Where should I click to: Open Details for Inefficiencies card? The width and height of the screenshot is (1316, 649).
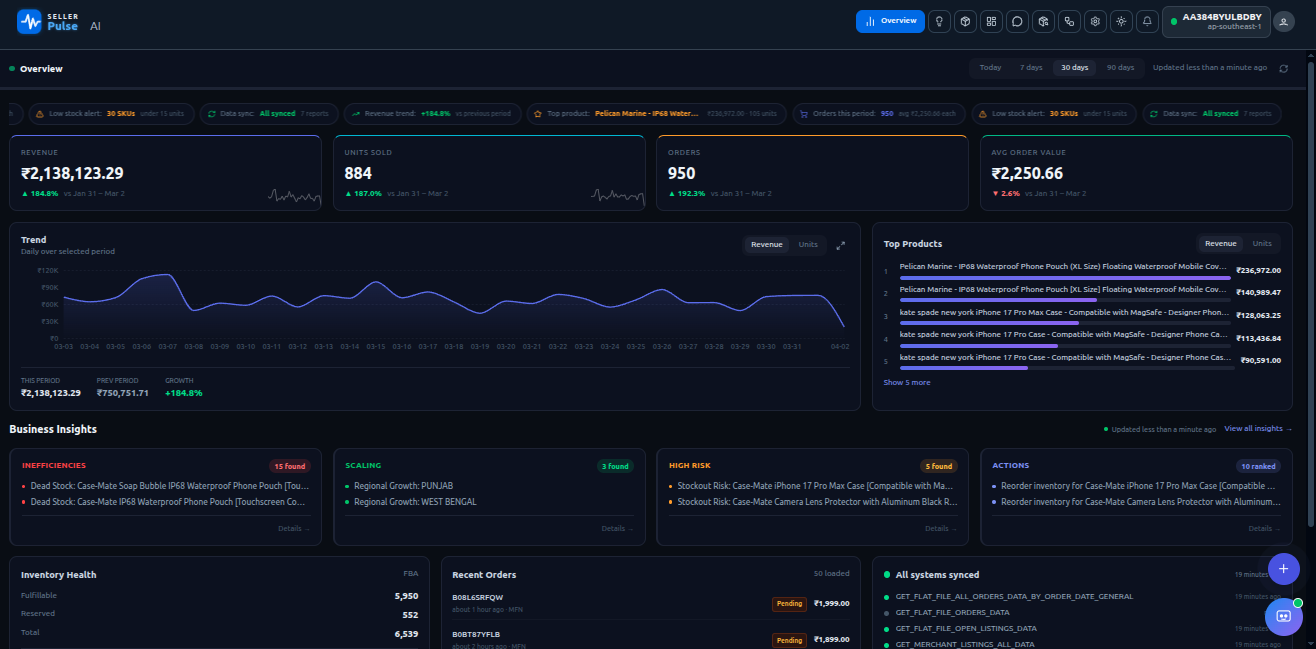pos(294,529)
